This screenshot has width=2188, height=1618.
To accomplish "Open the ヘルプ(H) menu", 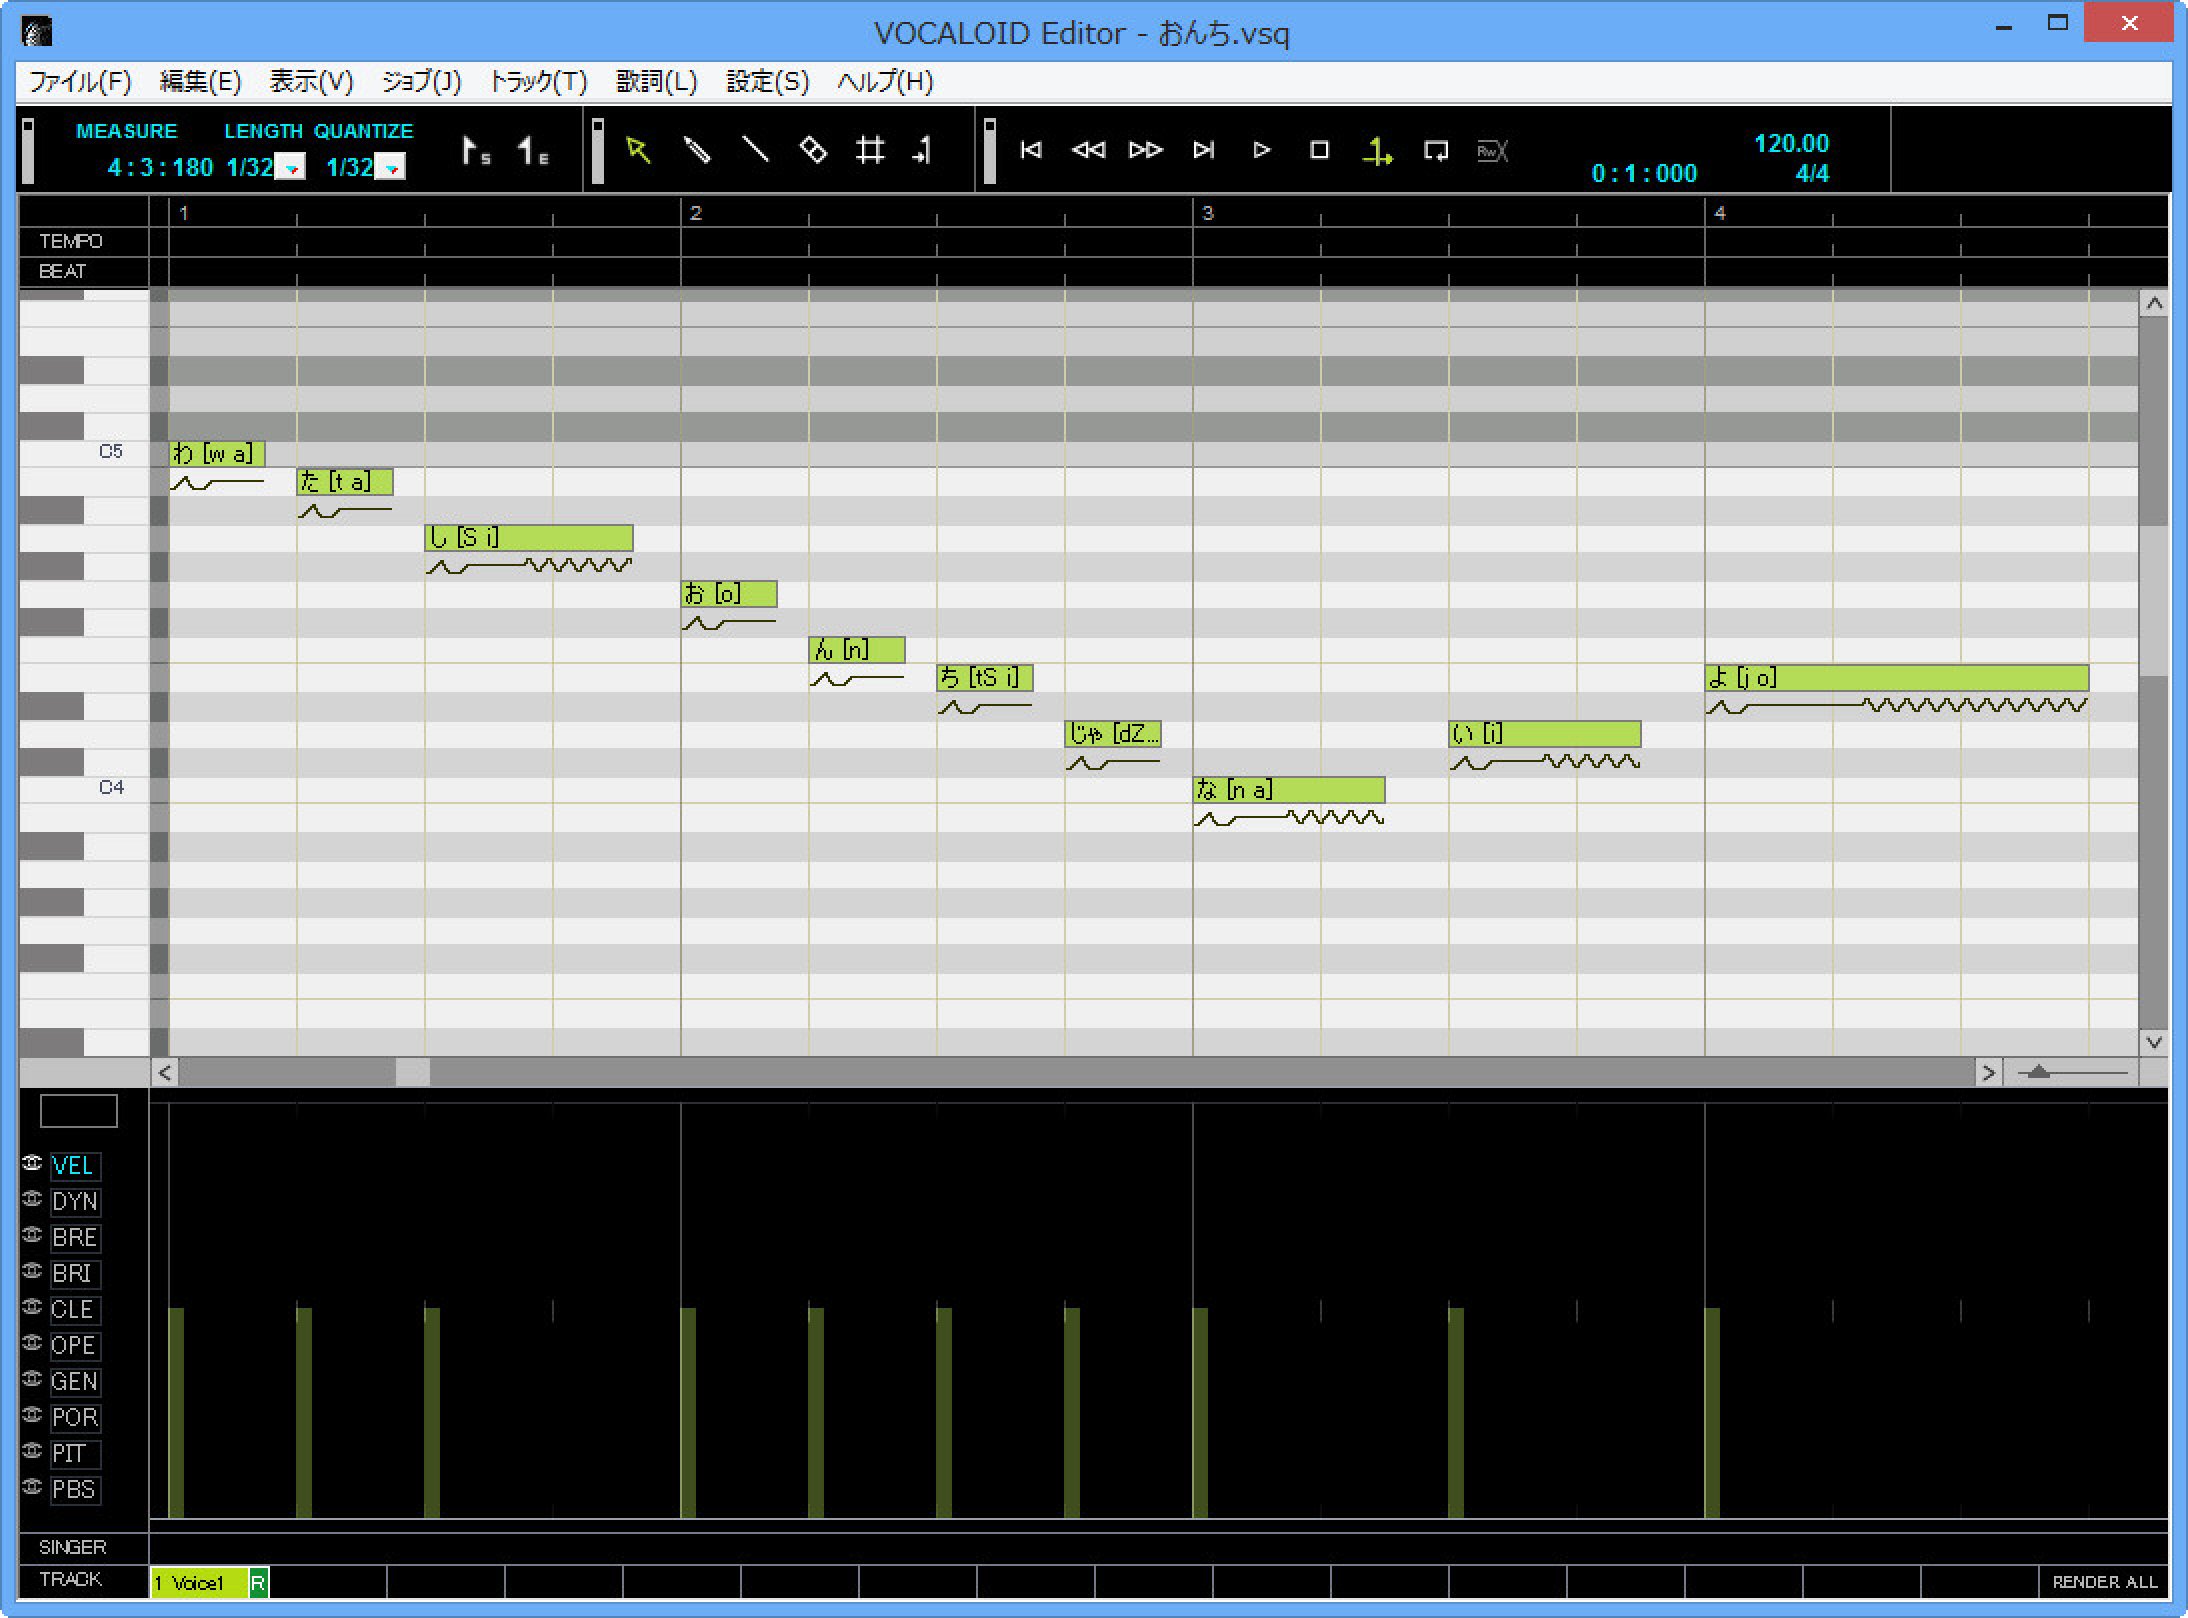I will (x=885, y=82).
